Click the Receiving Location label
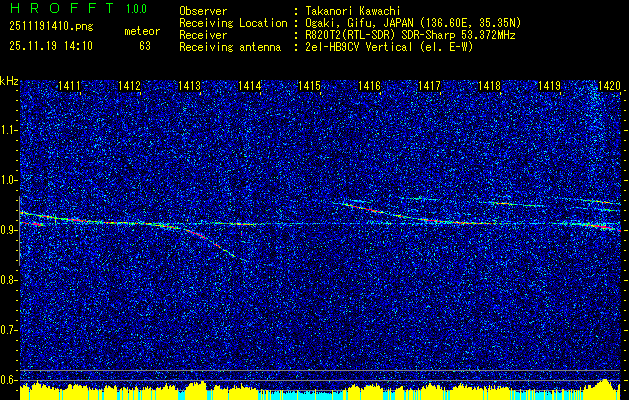 click(x=233, y=23)
